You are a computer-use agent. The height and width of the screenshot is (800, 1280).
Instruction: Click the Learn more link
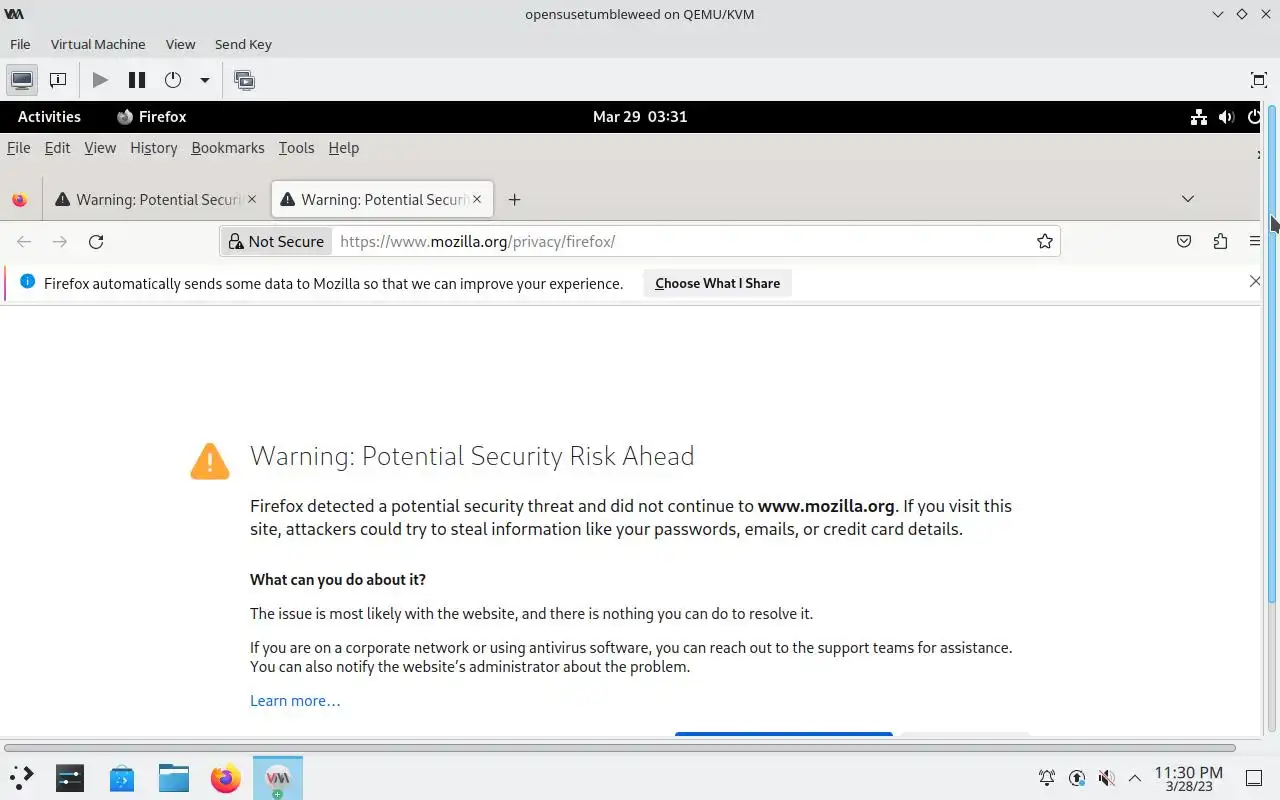pyautogui.click(x=295, y=700)
